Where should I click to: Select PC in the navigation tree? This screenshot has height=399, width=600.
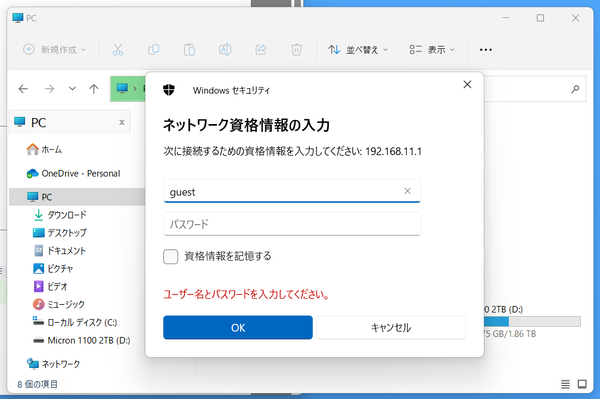[77, 197]
